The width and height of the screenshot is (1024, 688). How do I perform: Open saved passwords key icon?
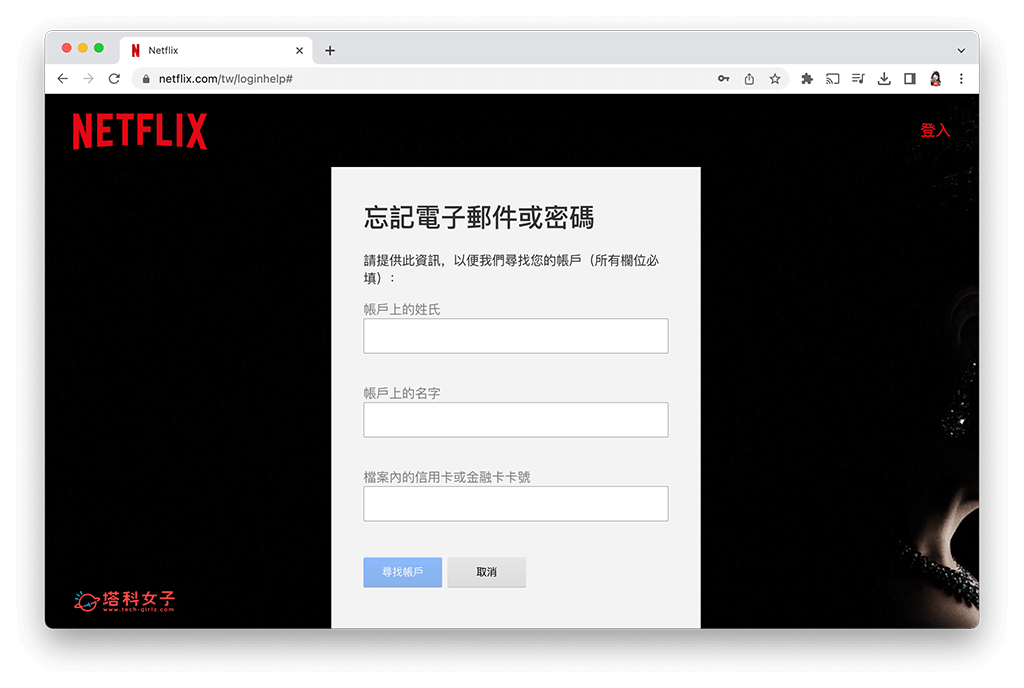[x=724, y=79]
